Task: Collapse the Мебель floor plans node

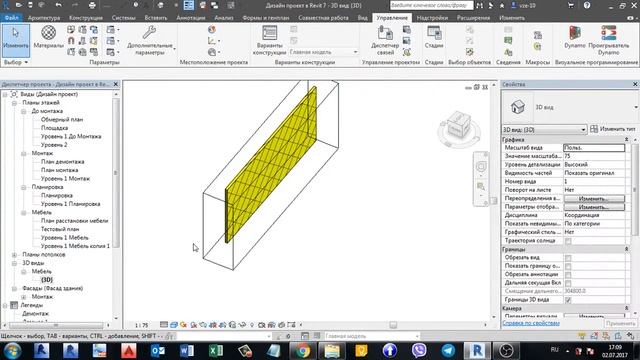Action: pos(24,213)
